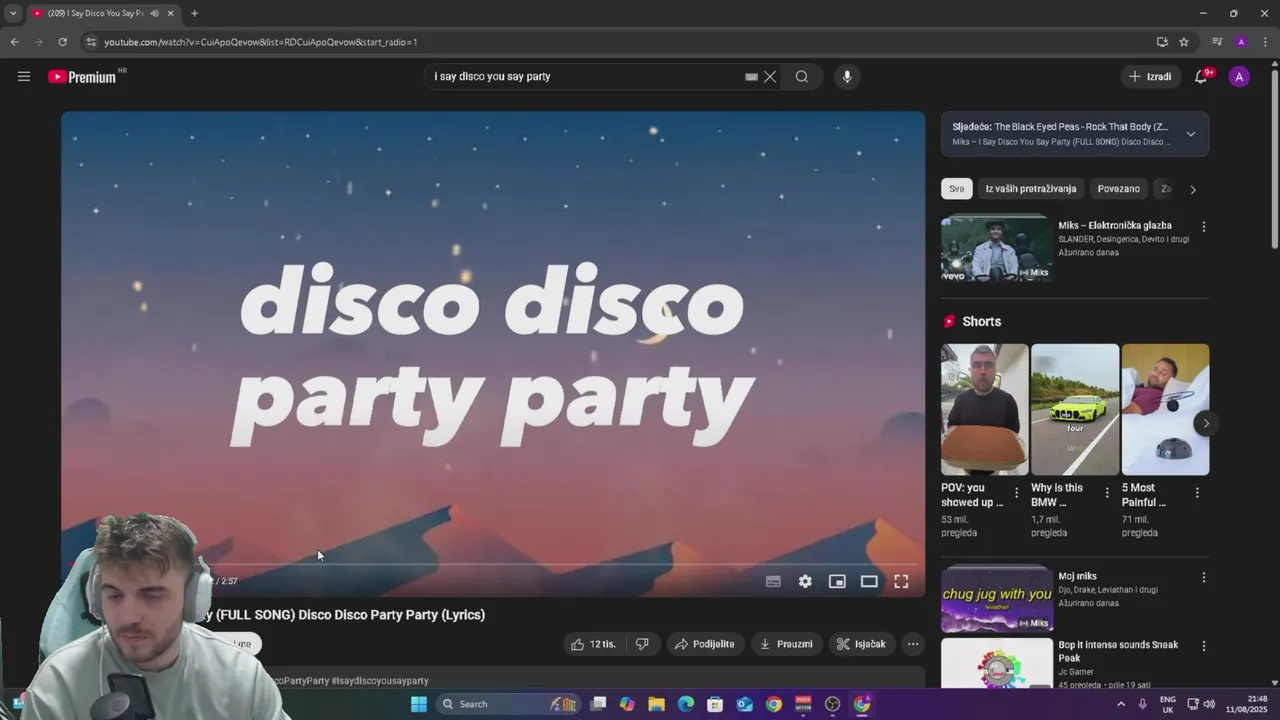The height and width of the screenshot is (720, 1280).
Task: Bookmark this page with the star
Action: [x=1184, y=42]
